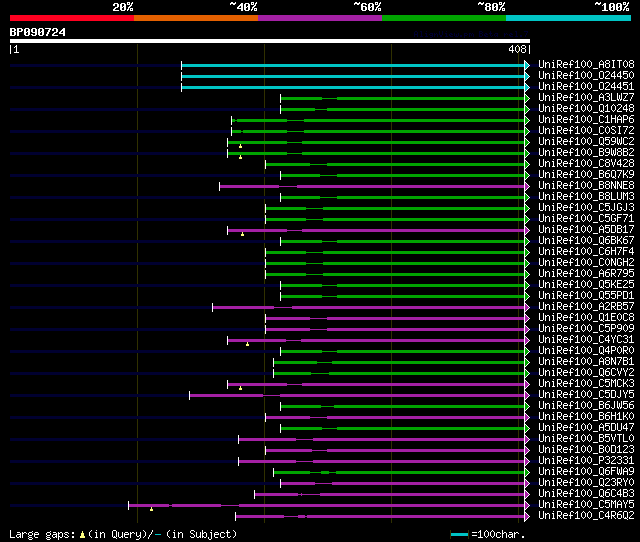Open the UniRef100_O24450 hit label

pyautogui.click(x=586, y=75)
